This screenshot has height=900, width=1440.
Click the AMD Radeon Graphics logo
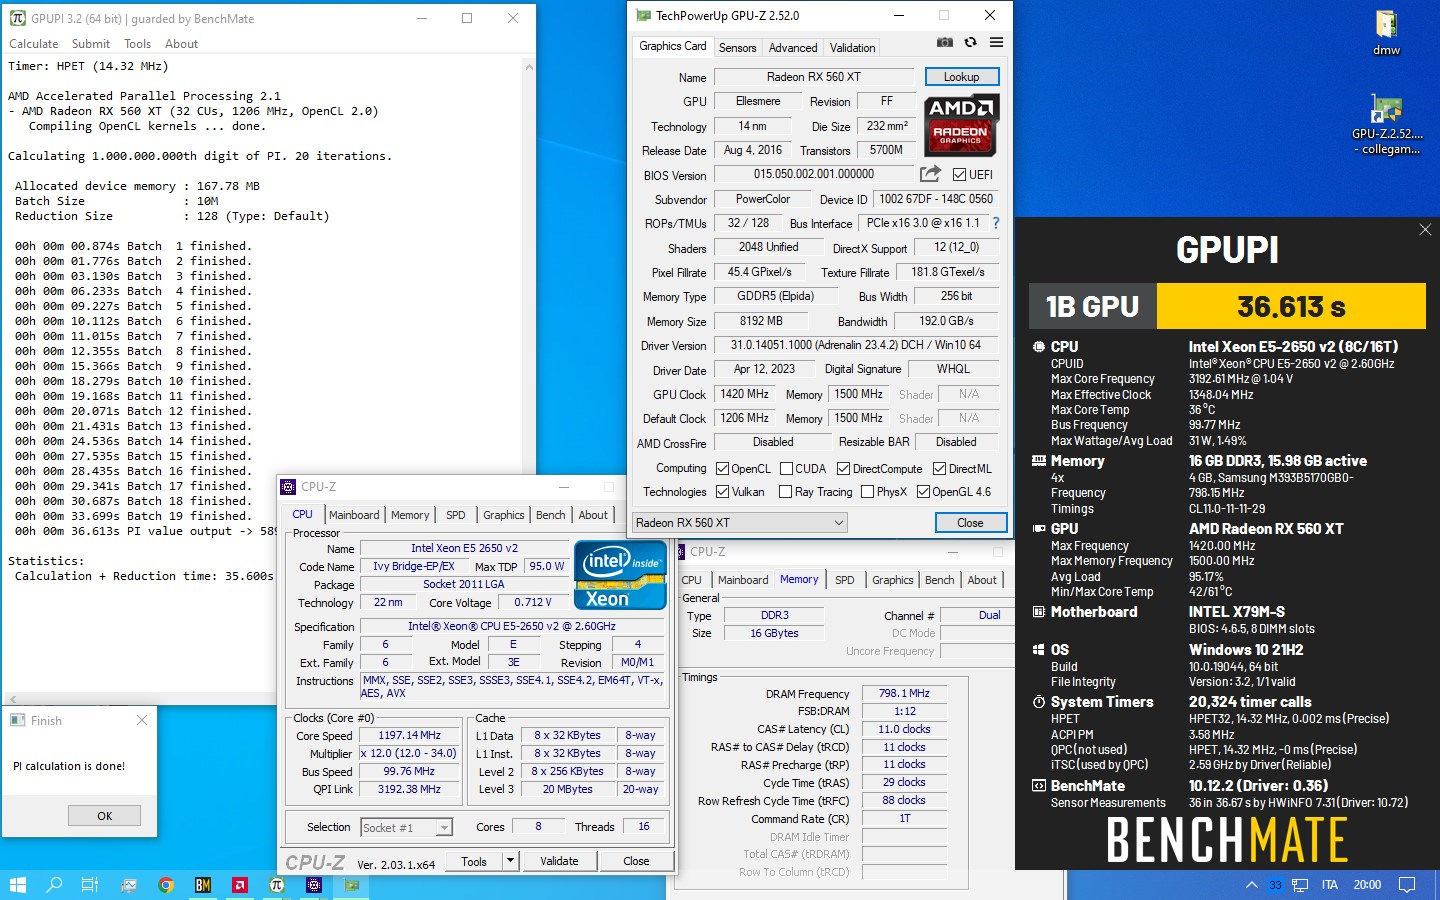point(961,125)
